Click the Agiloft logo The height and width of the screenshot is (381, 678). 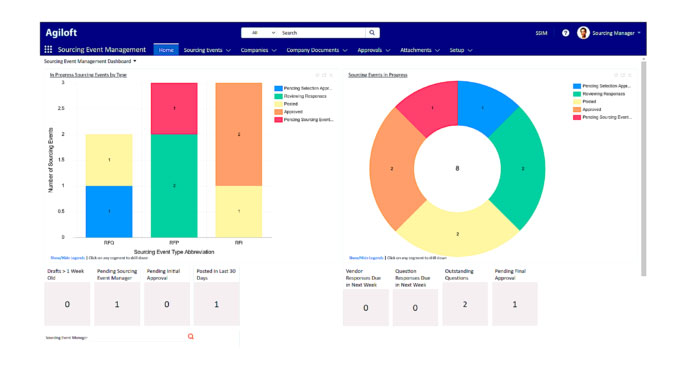click(61, 33)
